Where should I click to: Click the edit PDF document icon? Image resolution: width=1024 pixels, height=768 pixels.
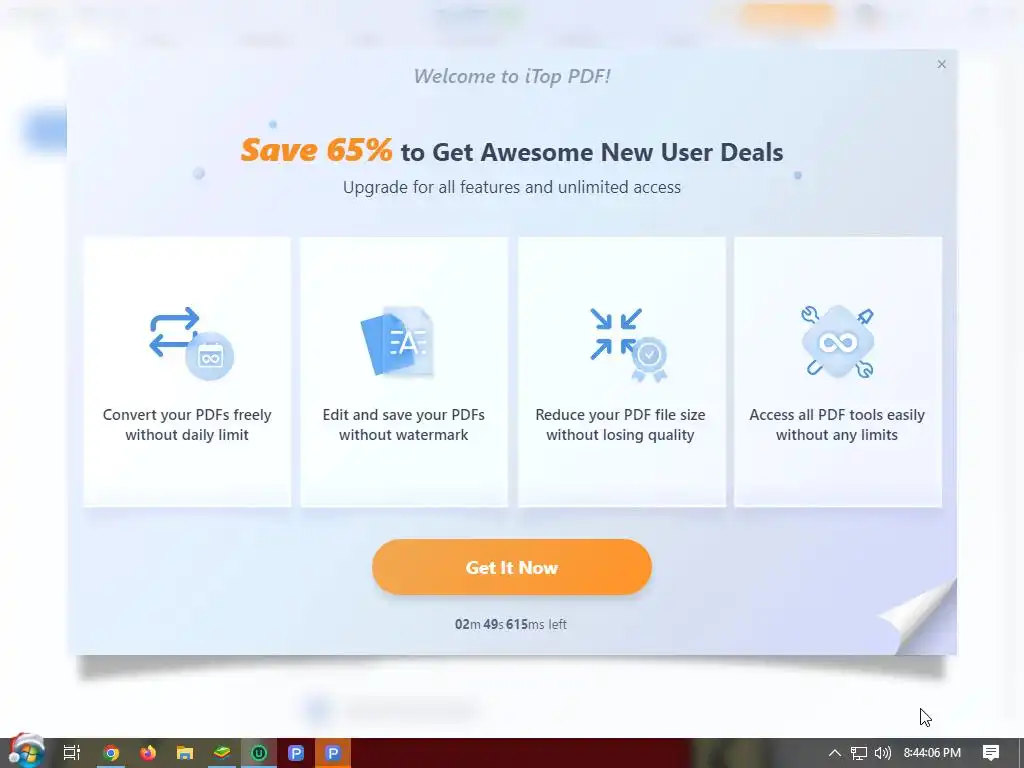(398, 342)
